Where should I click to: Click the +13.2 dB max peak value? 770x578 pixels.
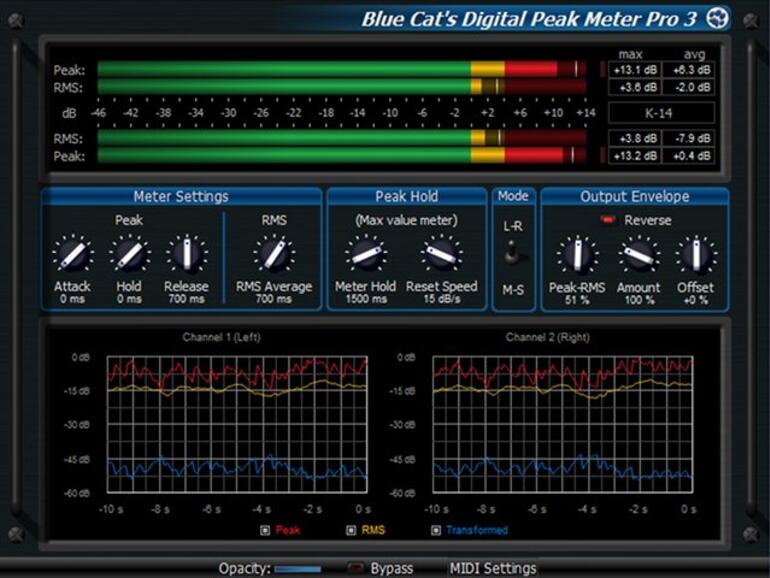pos(635,156)
